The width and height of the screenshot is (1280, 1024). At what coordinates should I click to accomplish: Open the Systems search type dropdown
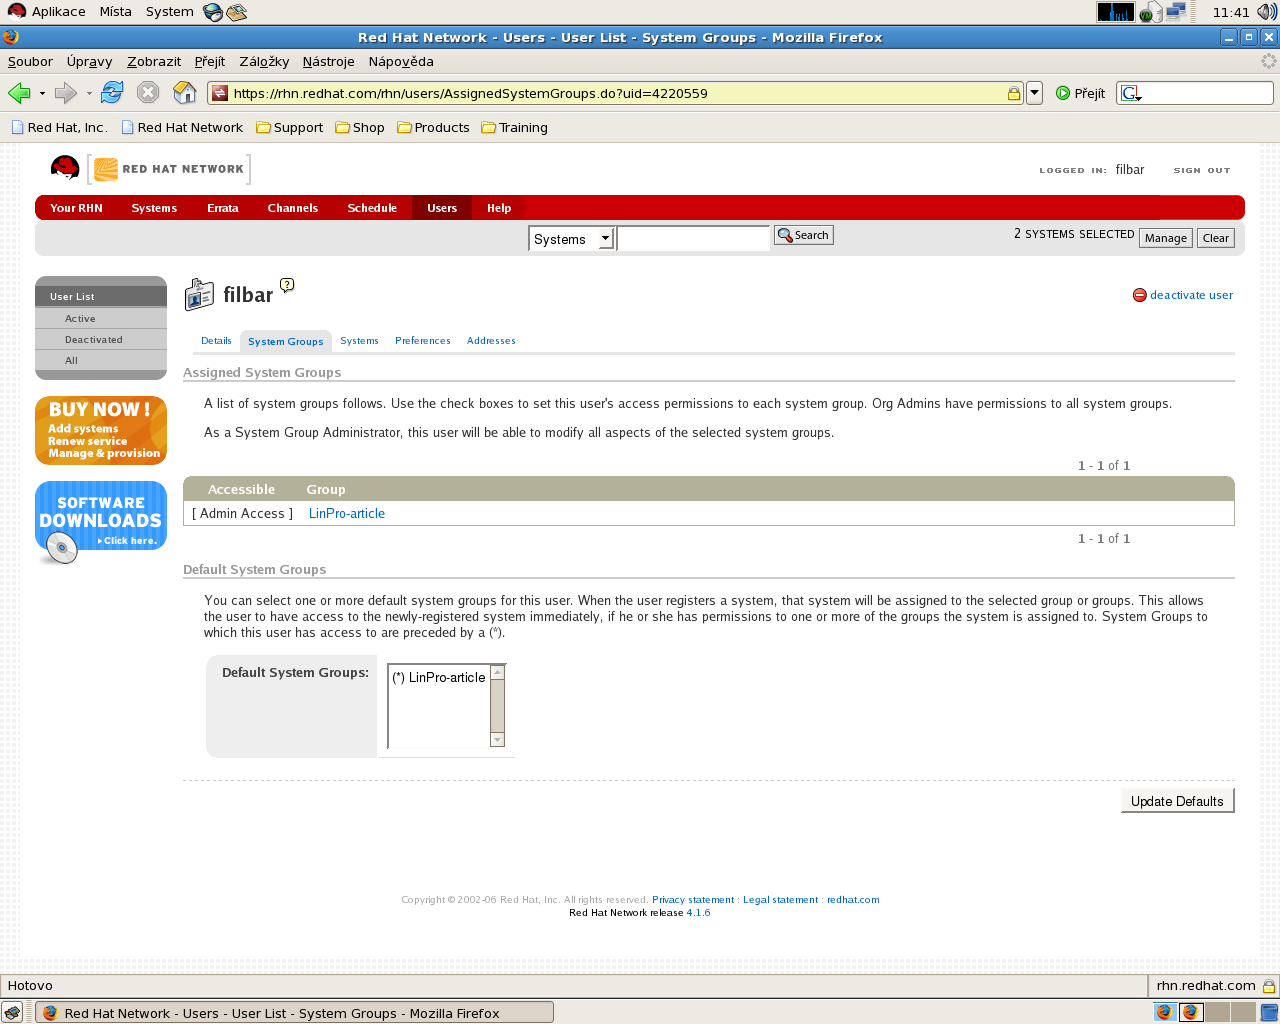[571, 239]
